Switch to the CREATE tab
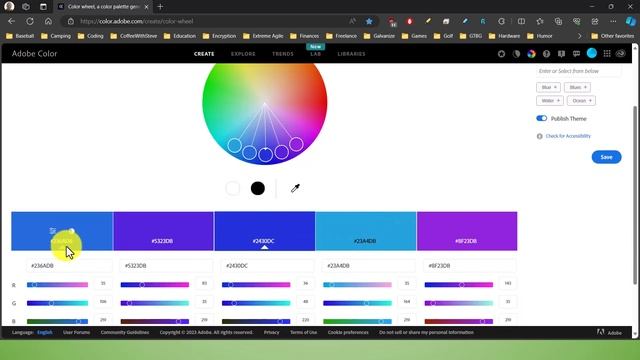Screen dimensions: 640x360 click(x=204, y=54)
